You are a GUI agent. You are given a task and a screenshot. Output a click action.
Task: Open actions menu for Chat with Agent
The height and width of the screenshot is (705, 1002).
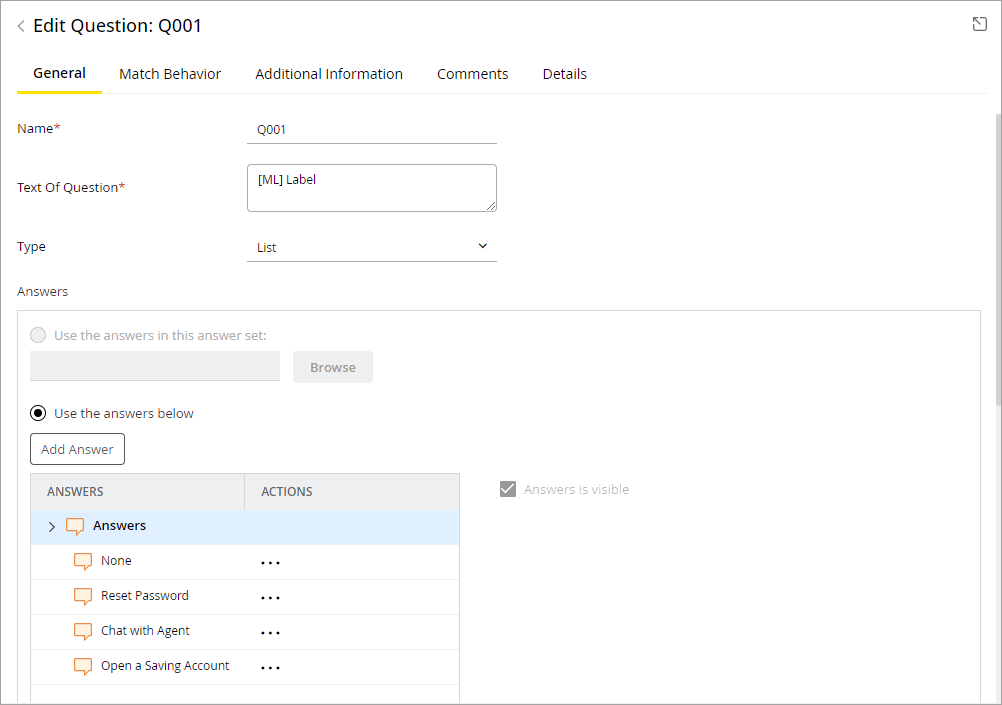coord(270,632)
